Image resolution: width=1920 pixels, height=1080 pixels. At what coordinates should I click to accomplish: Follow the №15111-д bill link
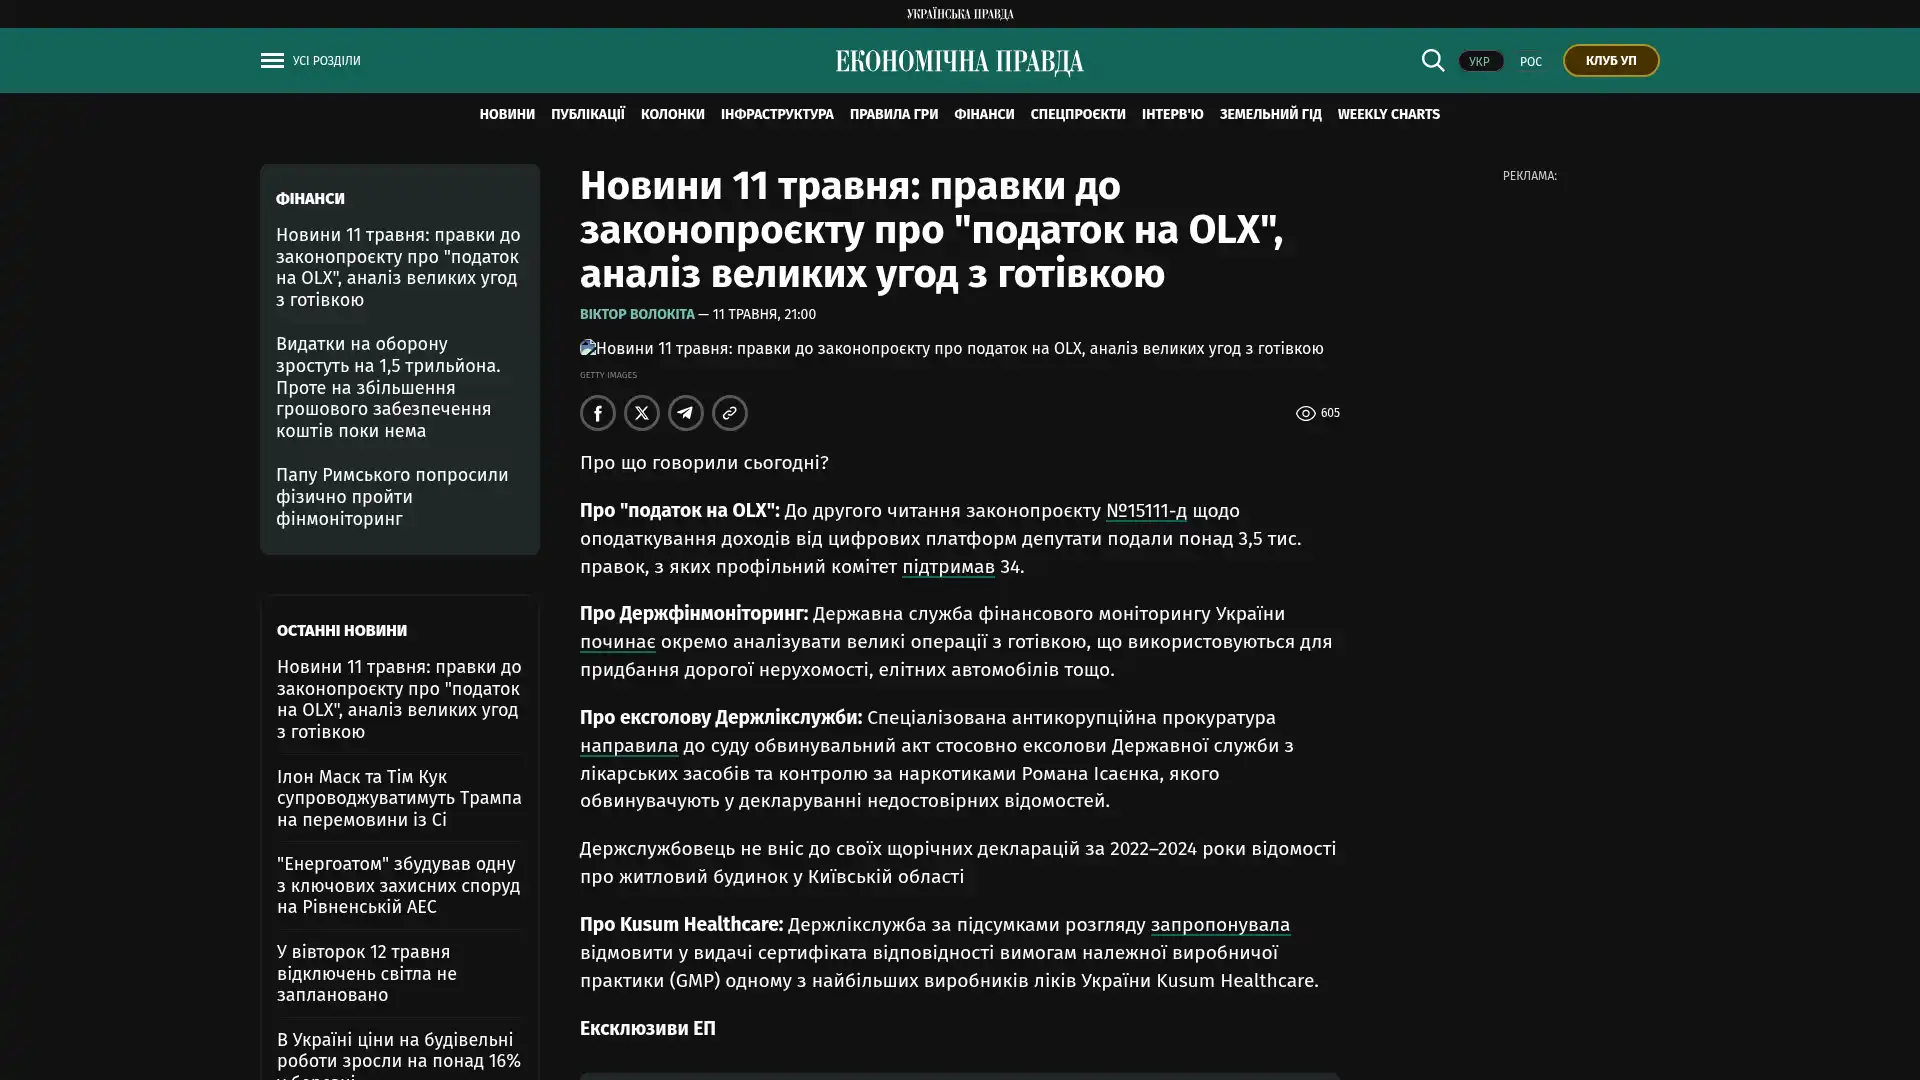pyautogui.click(x=1146, y=511)
